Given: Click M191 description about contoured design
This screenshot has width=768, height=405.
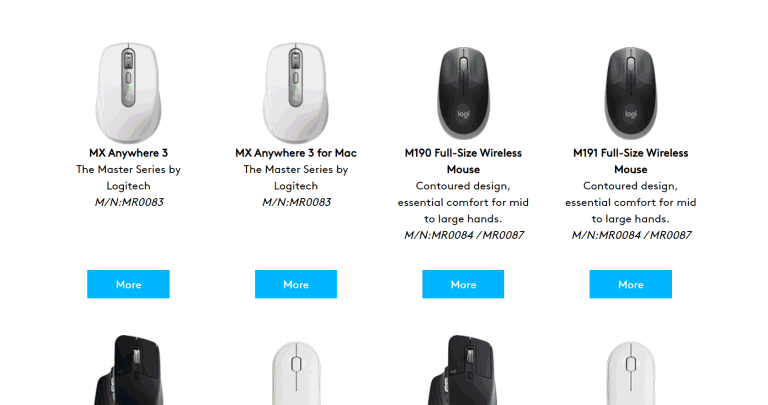Looking at the screenshot, I should (x=630, y=202).
